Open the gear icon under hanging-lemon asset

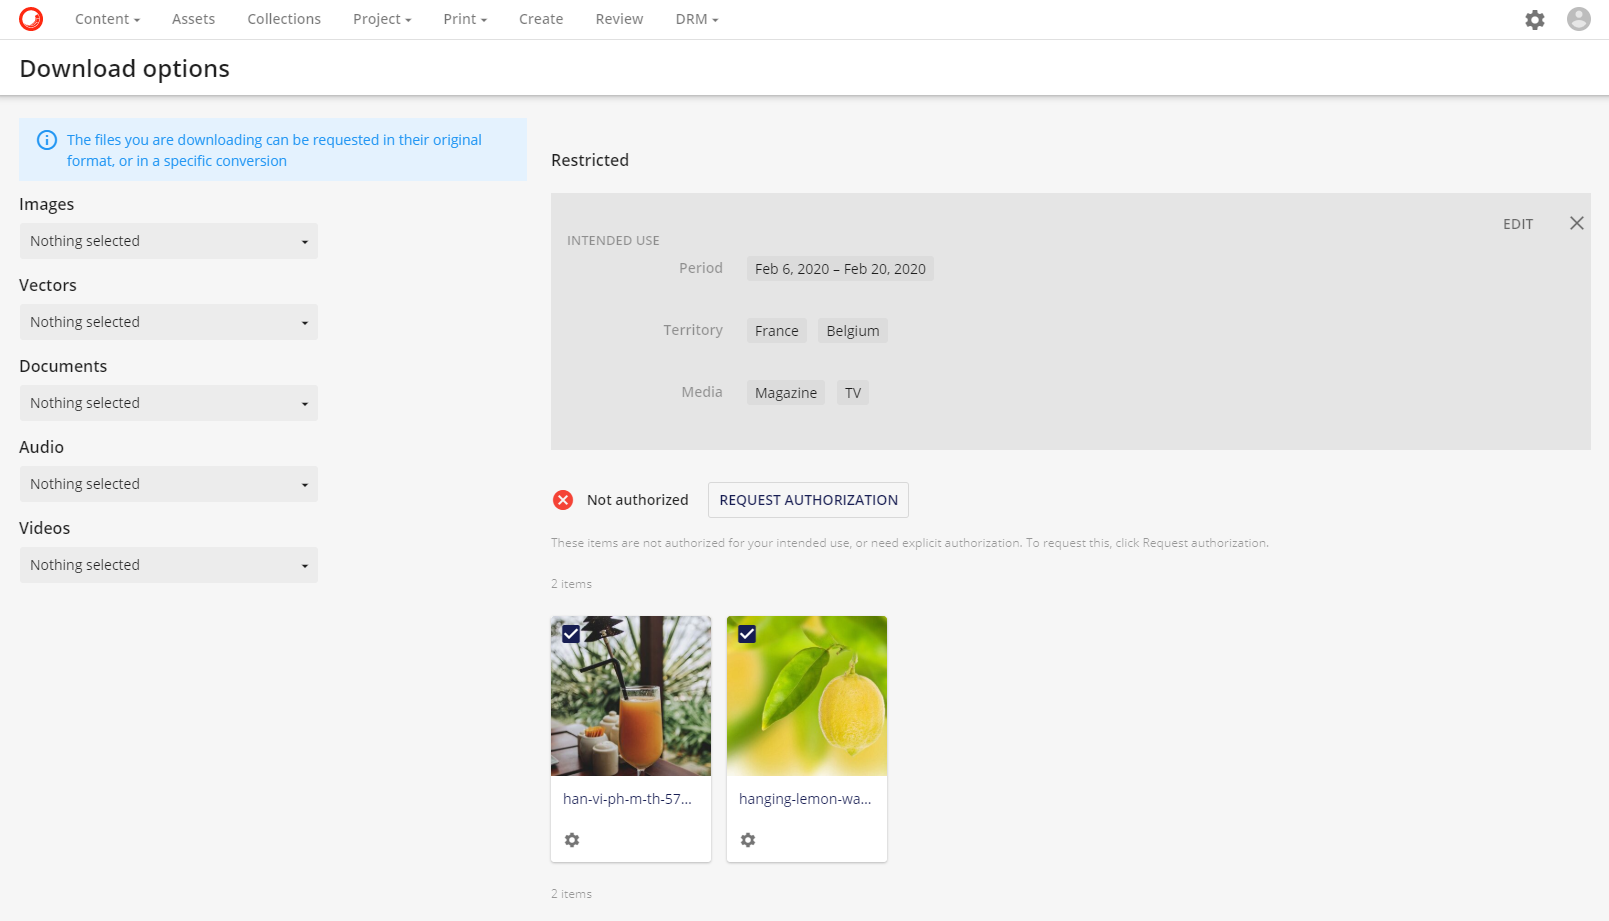[x=747, y=840]
